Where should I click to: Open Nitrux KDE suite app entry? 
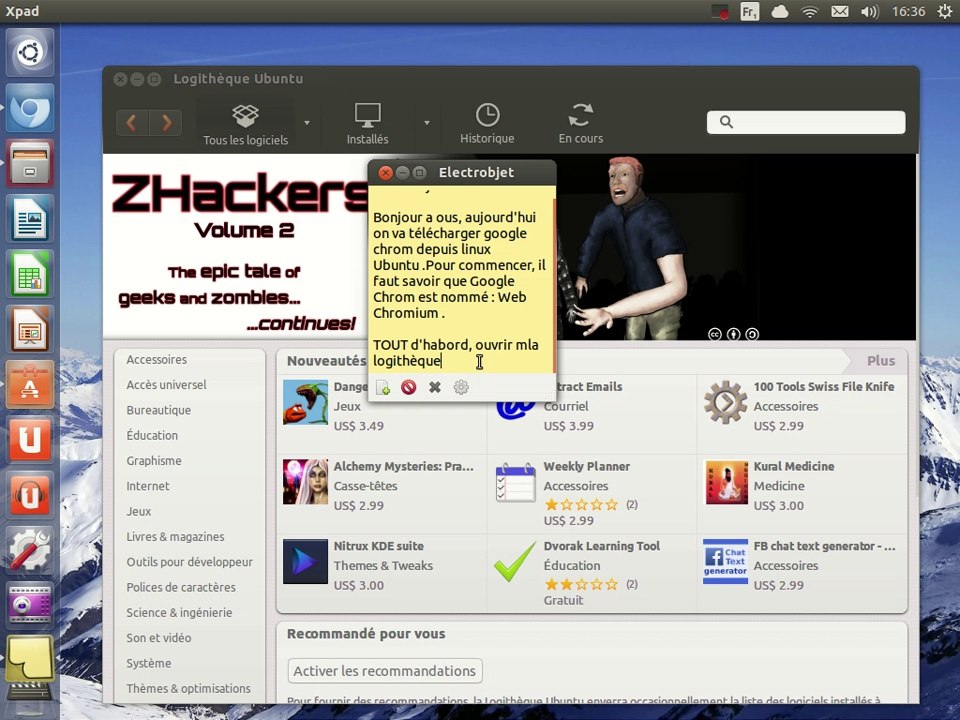click(x=382, y=572)
